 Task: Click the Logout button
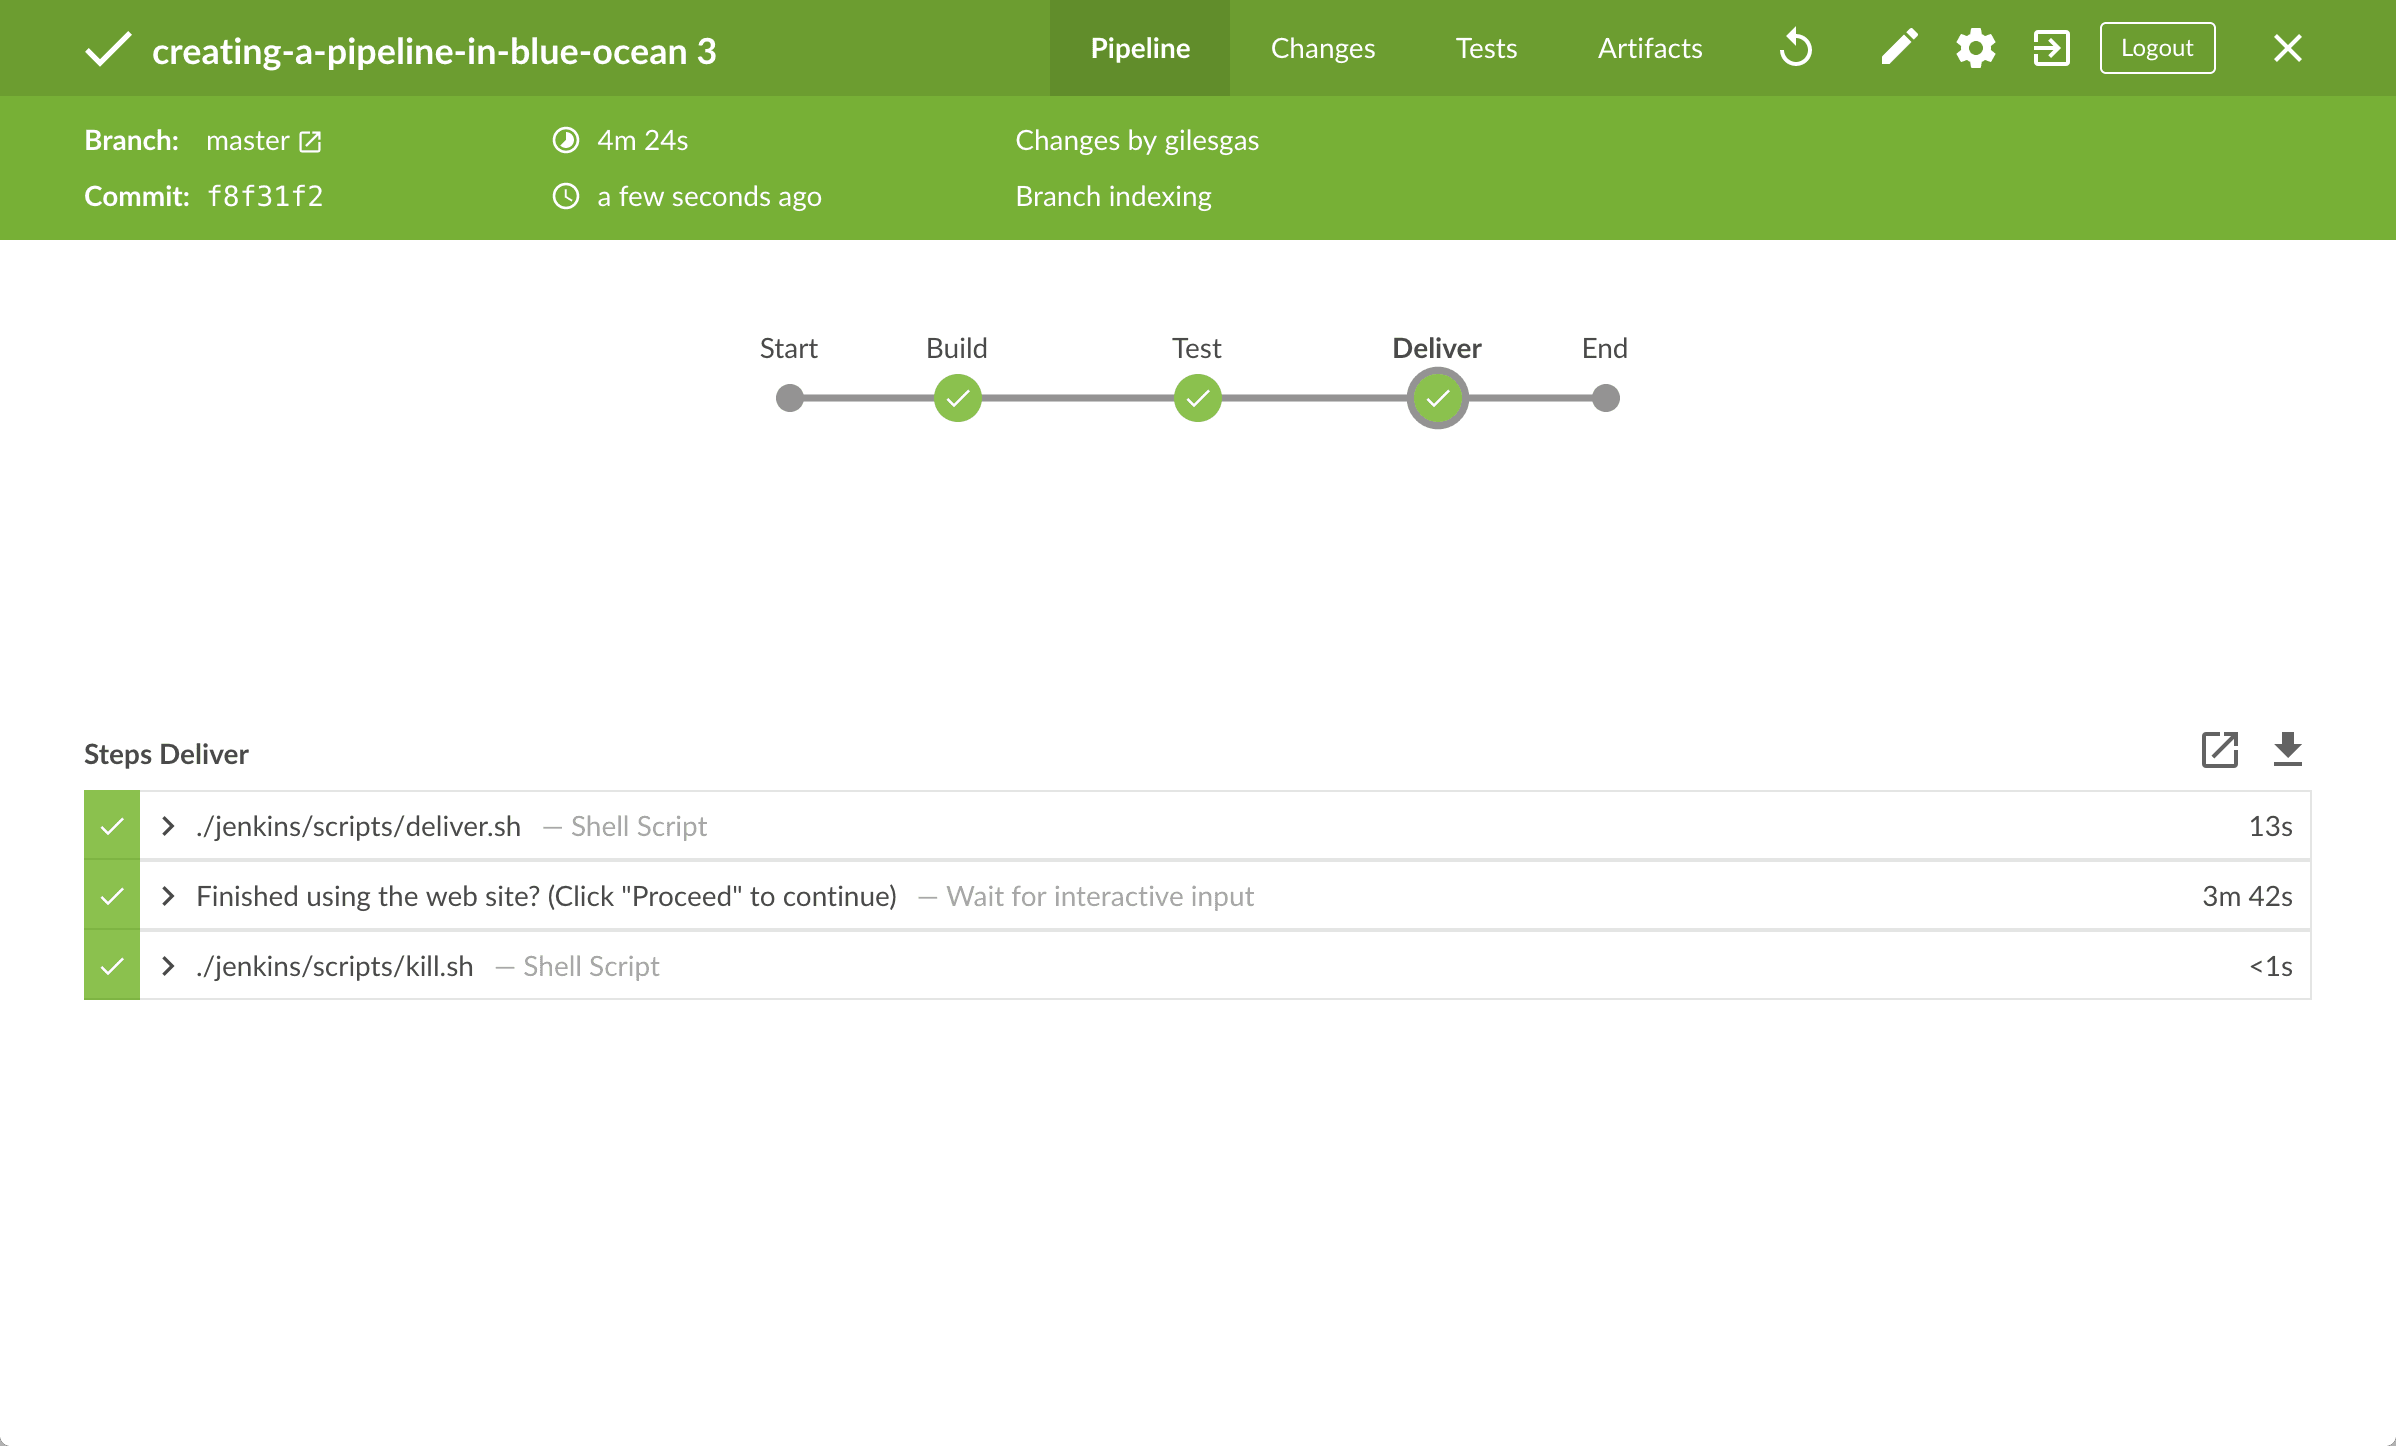point(2156,47)
